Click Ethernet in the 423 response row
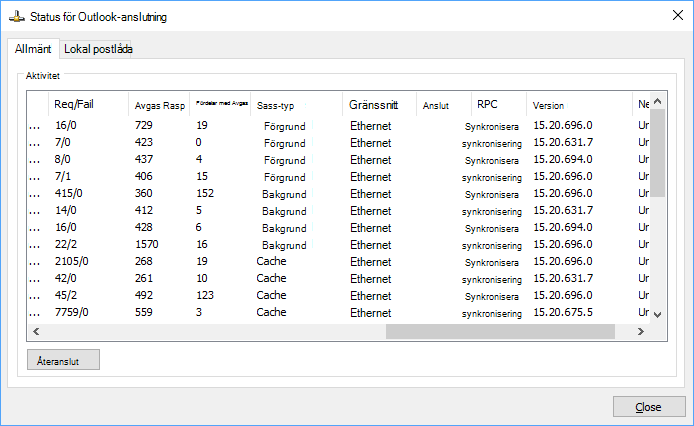The image size is (694, 426). pos(370,143)
